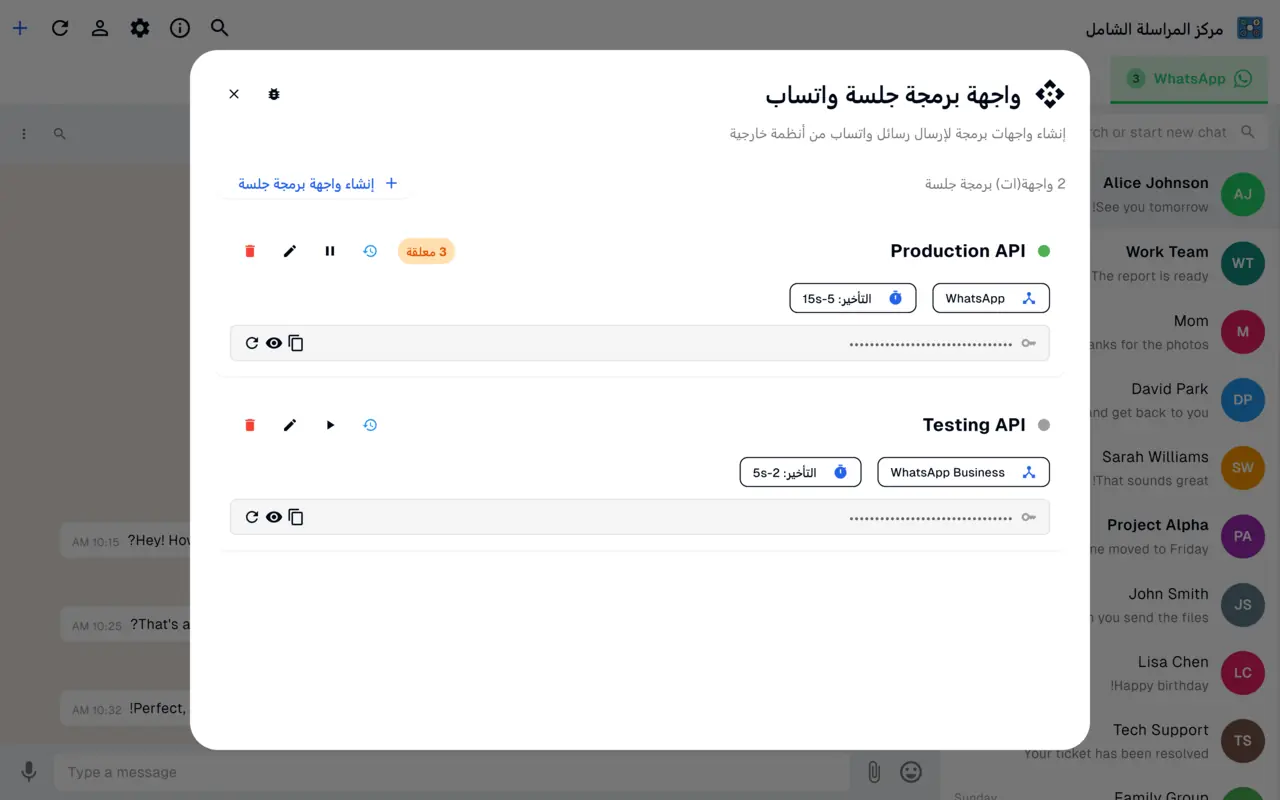Screen dimensions: 1280x800
Task: Click the Production API green status dot
Action: [x=1044, y=251]
